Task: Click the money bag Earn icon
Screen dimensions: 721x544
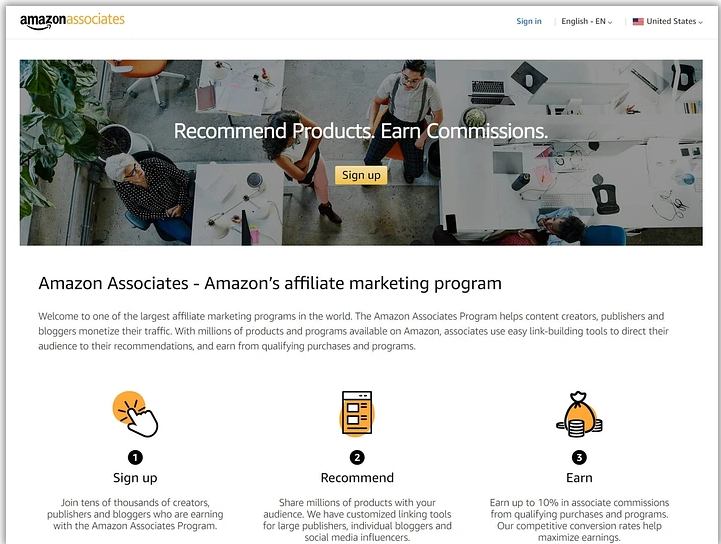Action: click(x=579, y=414)
